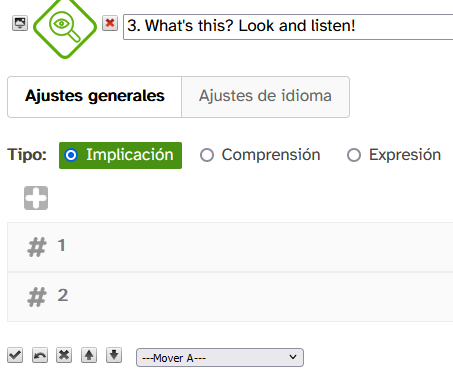Open row number 1 item
The height and width of the screenshot is (386, 453).
pos(230,247)
